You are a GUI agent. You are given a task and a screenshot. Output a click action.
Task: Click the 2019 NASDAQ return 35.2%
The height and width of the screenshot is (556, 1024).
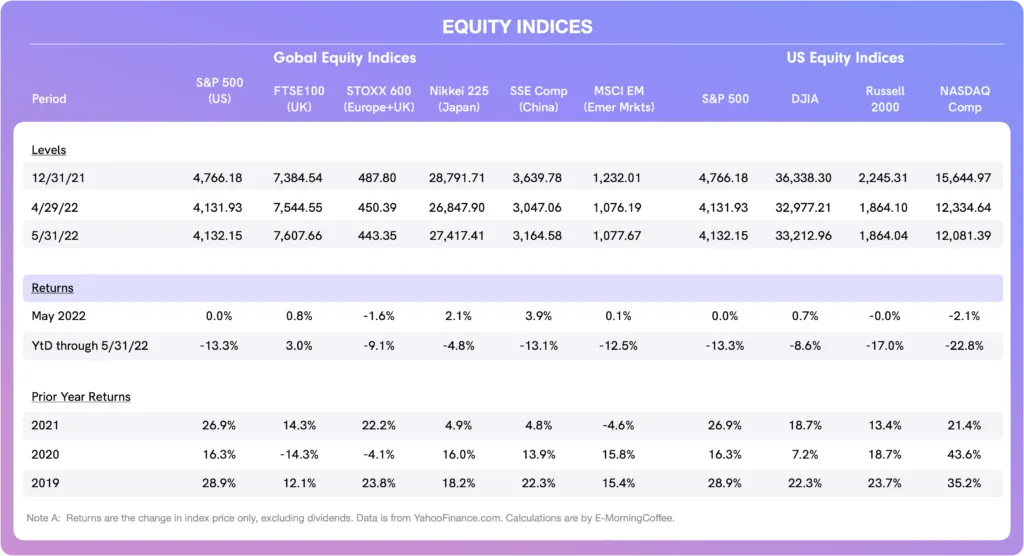[x=965, y=483]
